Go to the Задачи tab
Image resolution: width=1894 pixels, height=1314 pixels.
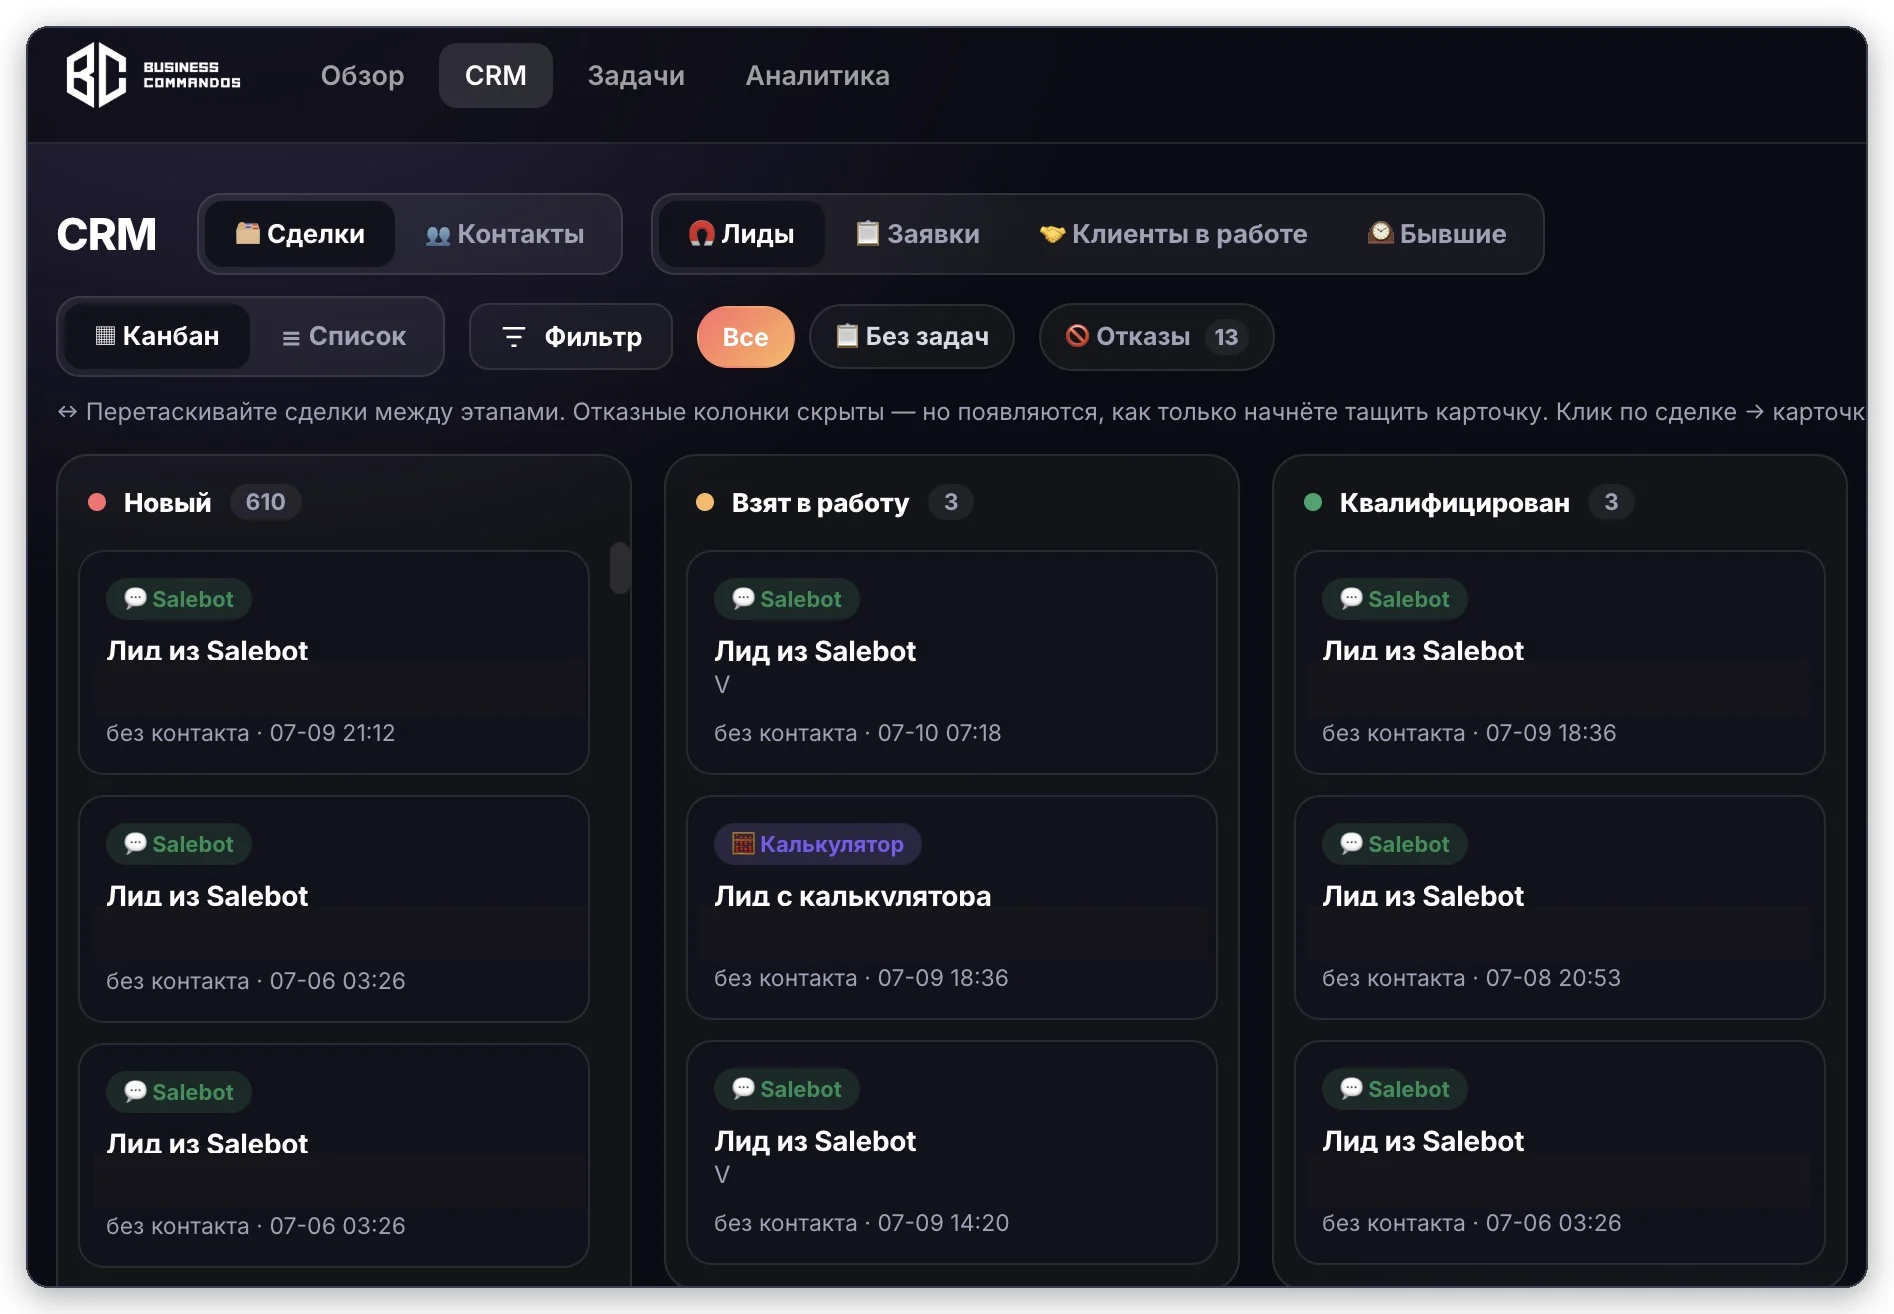(x=636, y=75)
